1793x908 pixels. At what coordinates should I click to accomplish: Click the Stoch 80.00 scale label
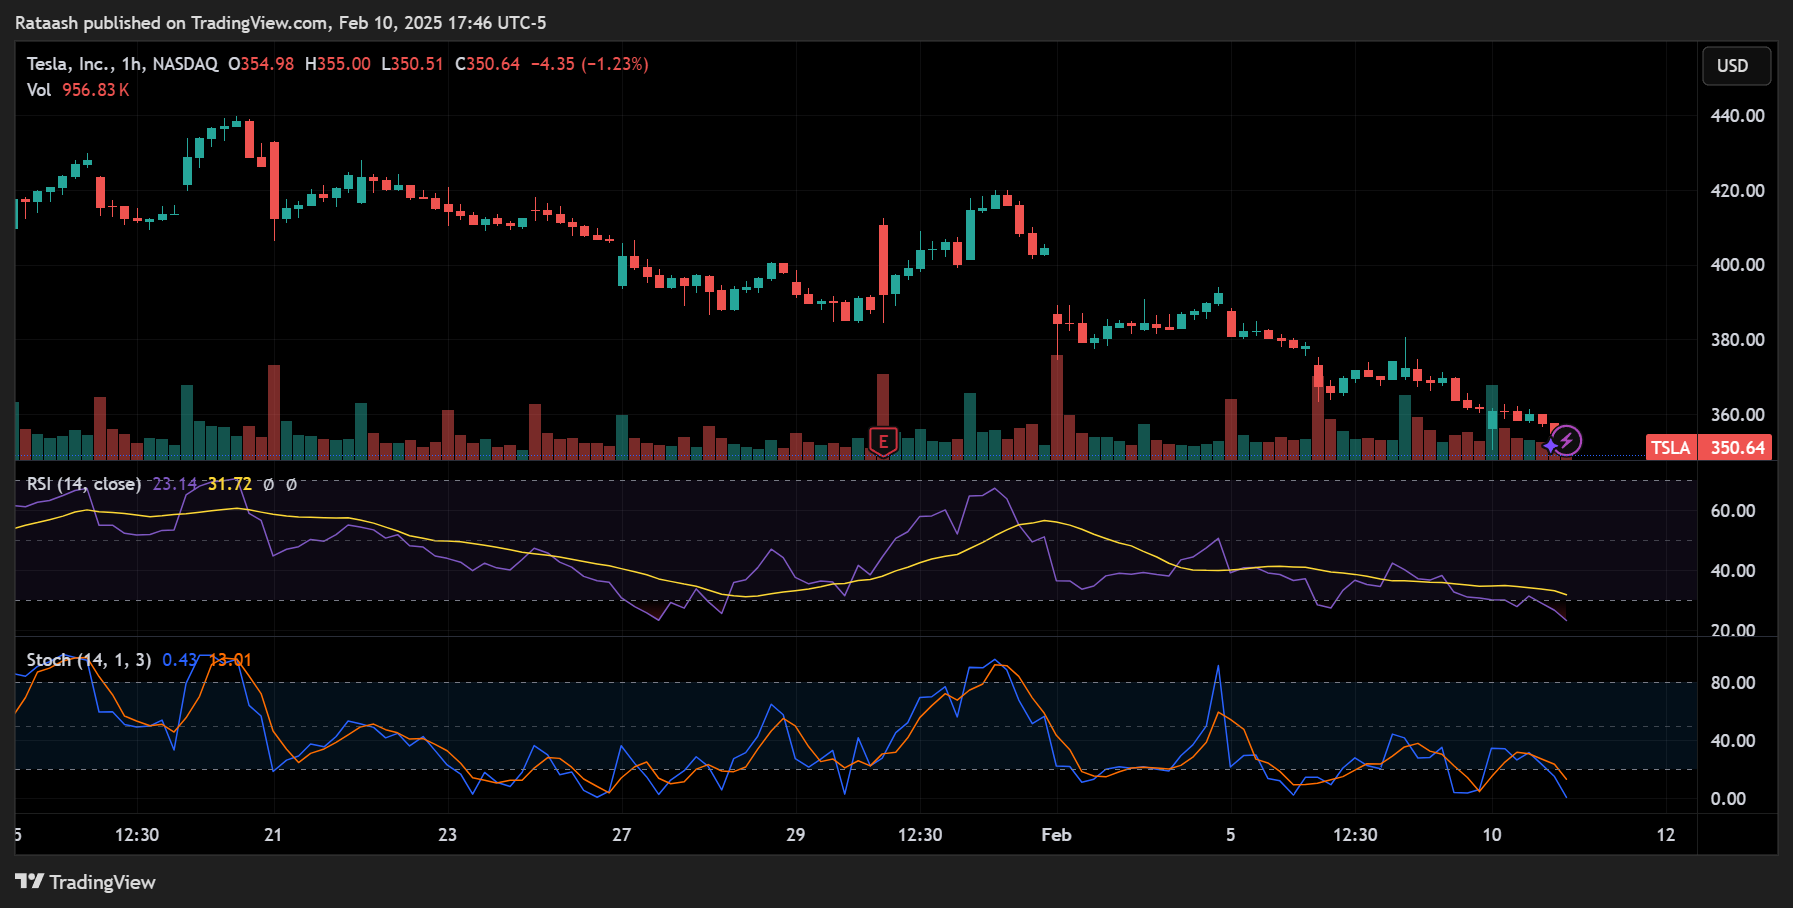(x=1733, y=683)
